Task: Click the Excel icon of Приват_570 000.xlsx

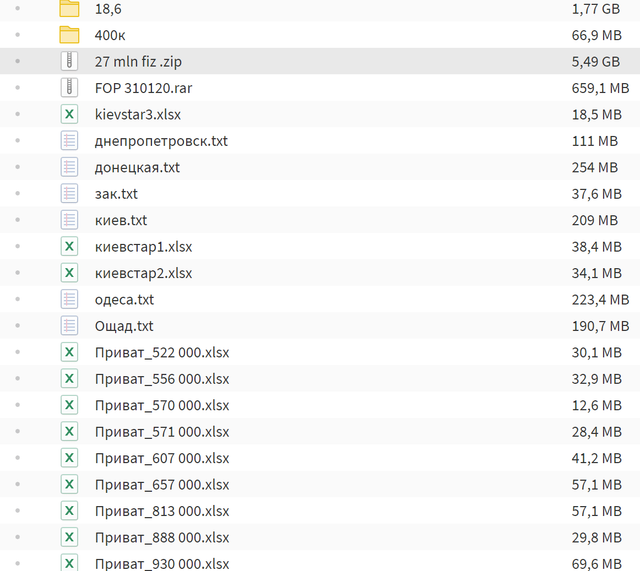Action: pos(69,405)
